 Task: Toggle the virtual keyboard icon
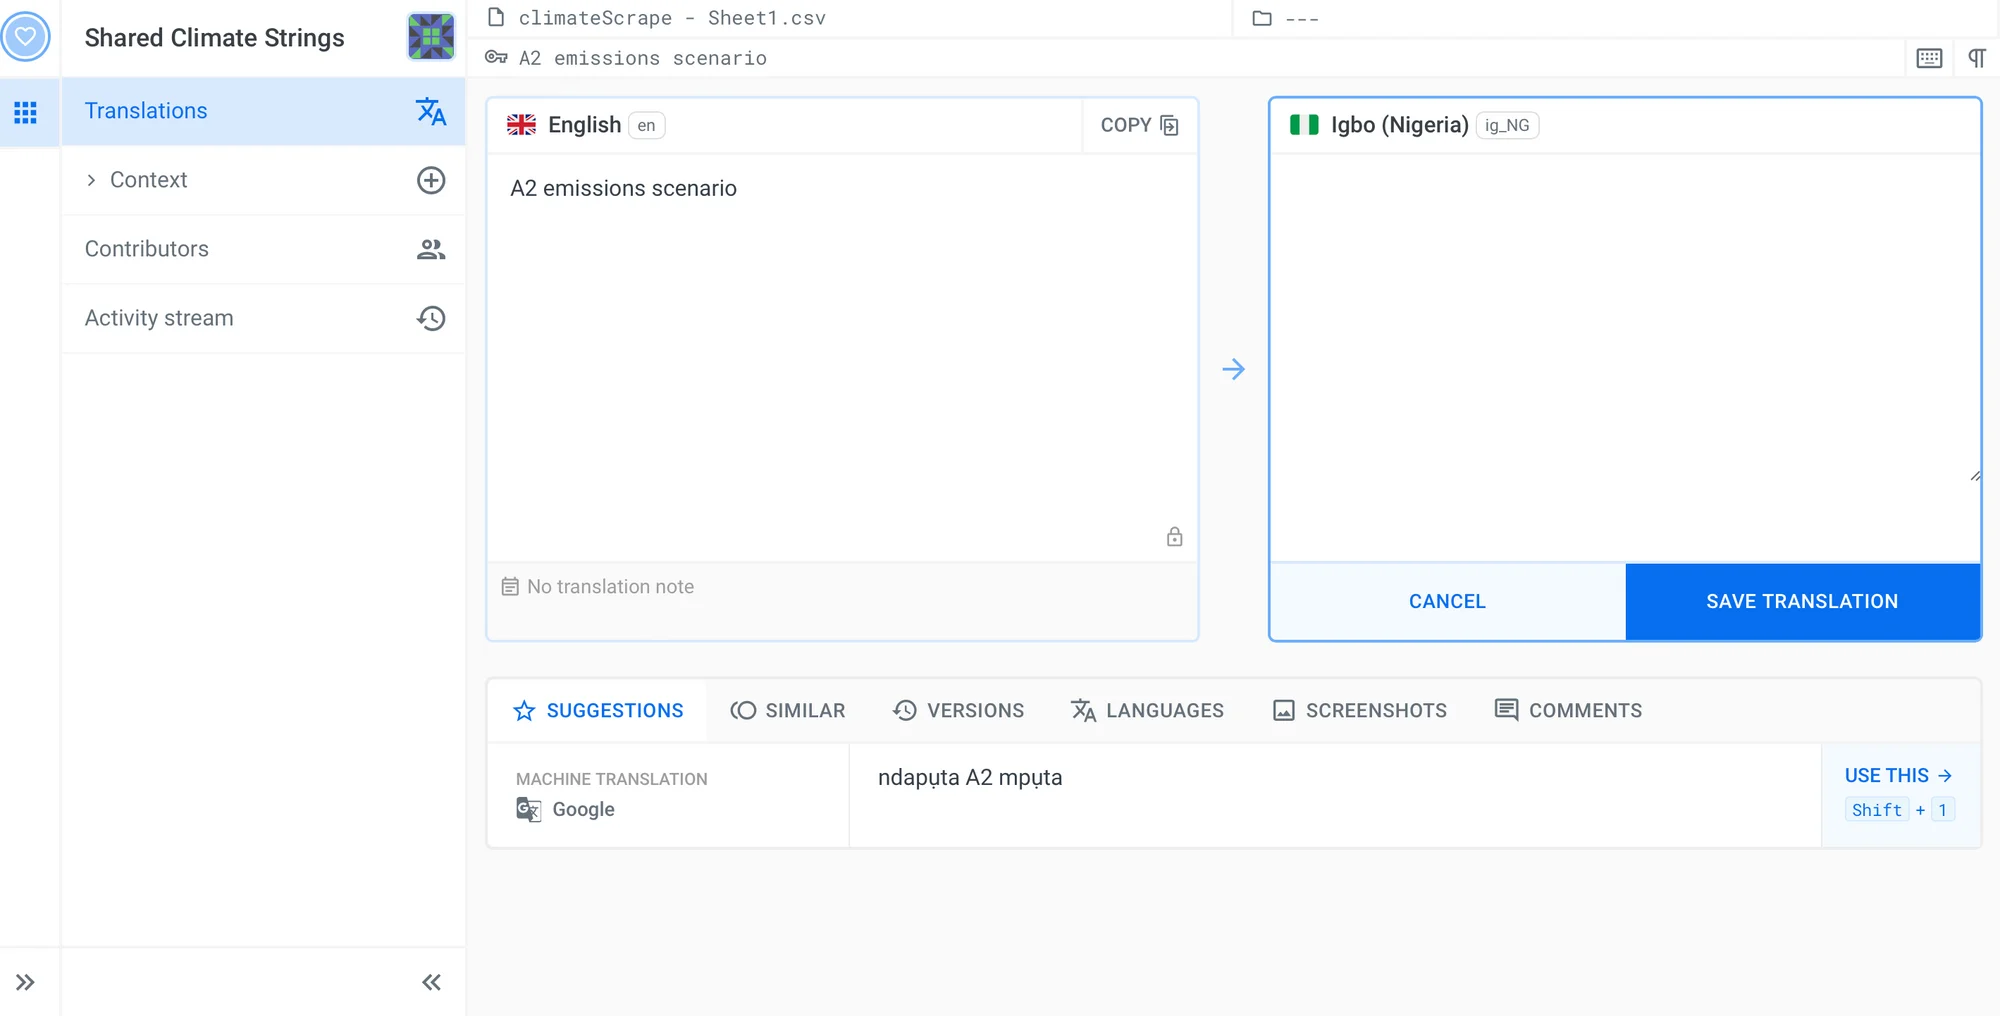point(1929,58)
